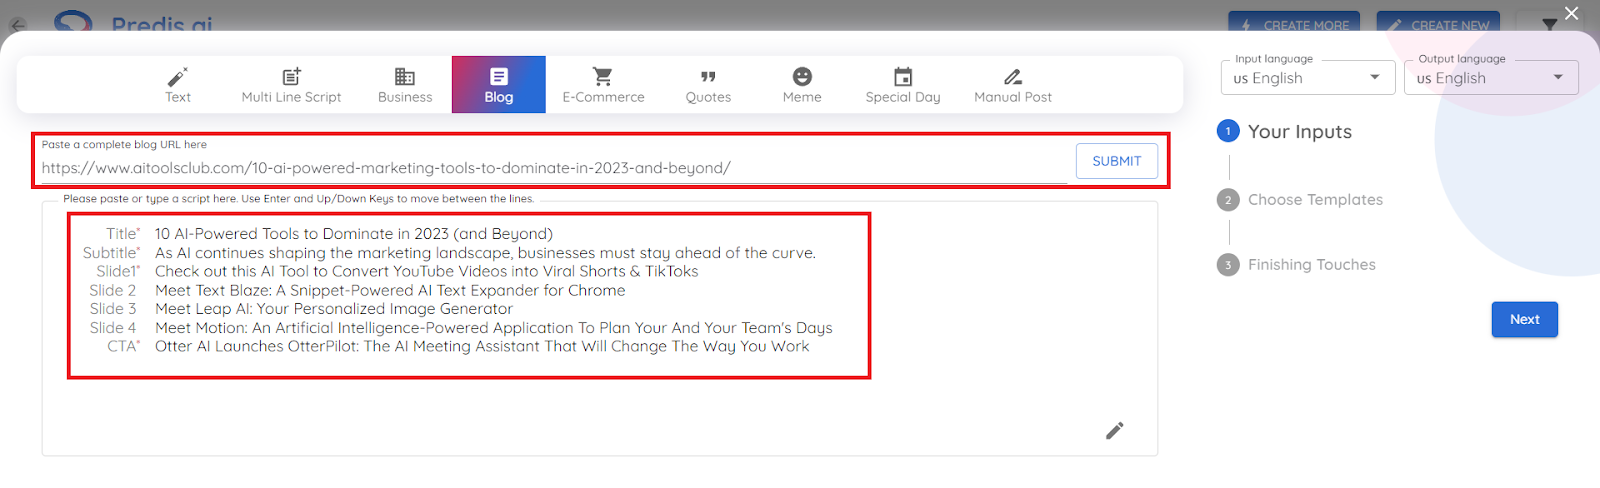1600x488 pixels.
Task: Select the Meme tab
Action: (802, 85)
